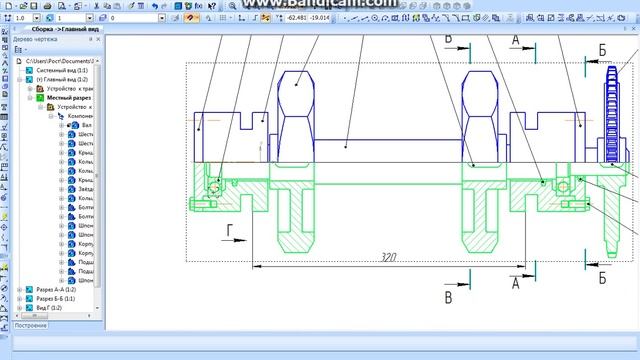Select Разрез Б-Б (1:1) tree item
Screen dimensions: 640x360
[56, 299]
